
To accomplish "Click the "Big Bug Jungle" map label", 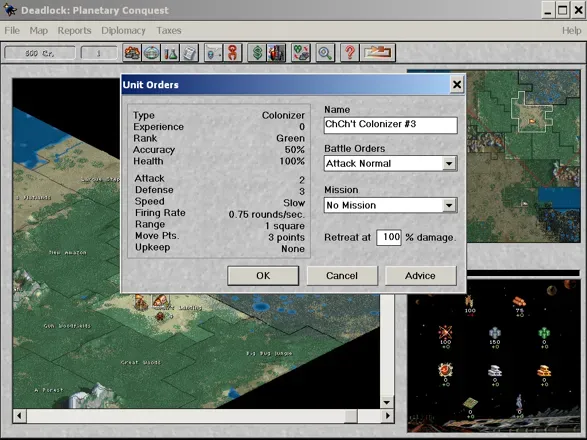I will pyautogui.click(x=269, y=353).
